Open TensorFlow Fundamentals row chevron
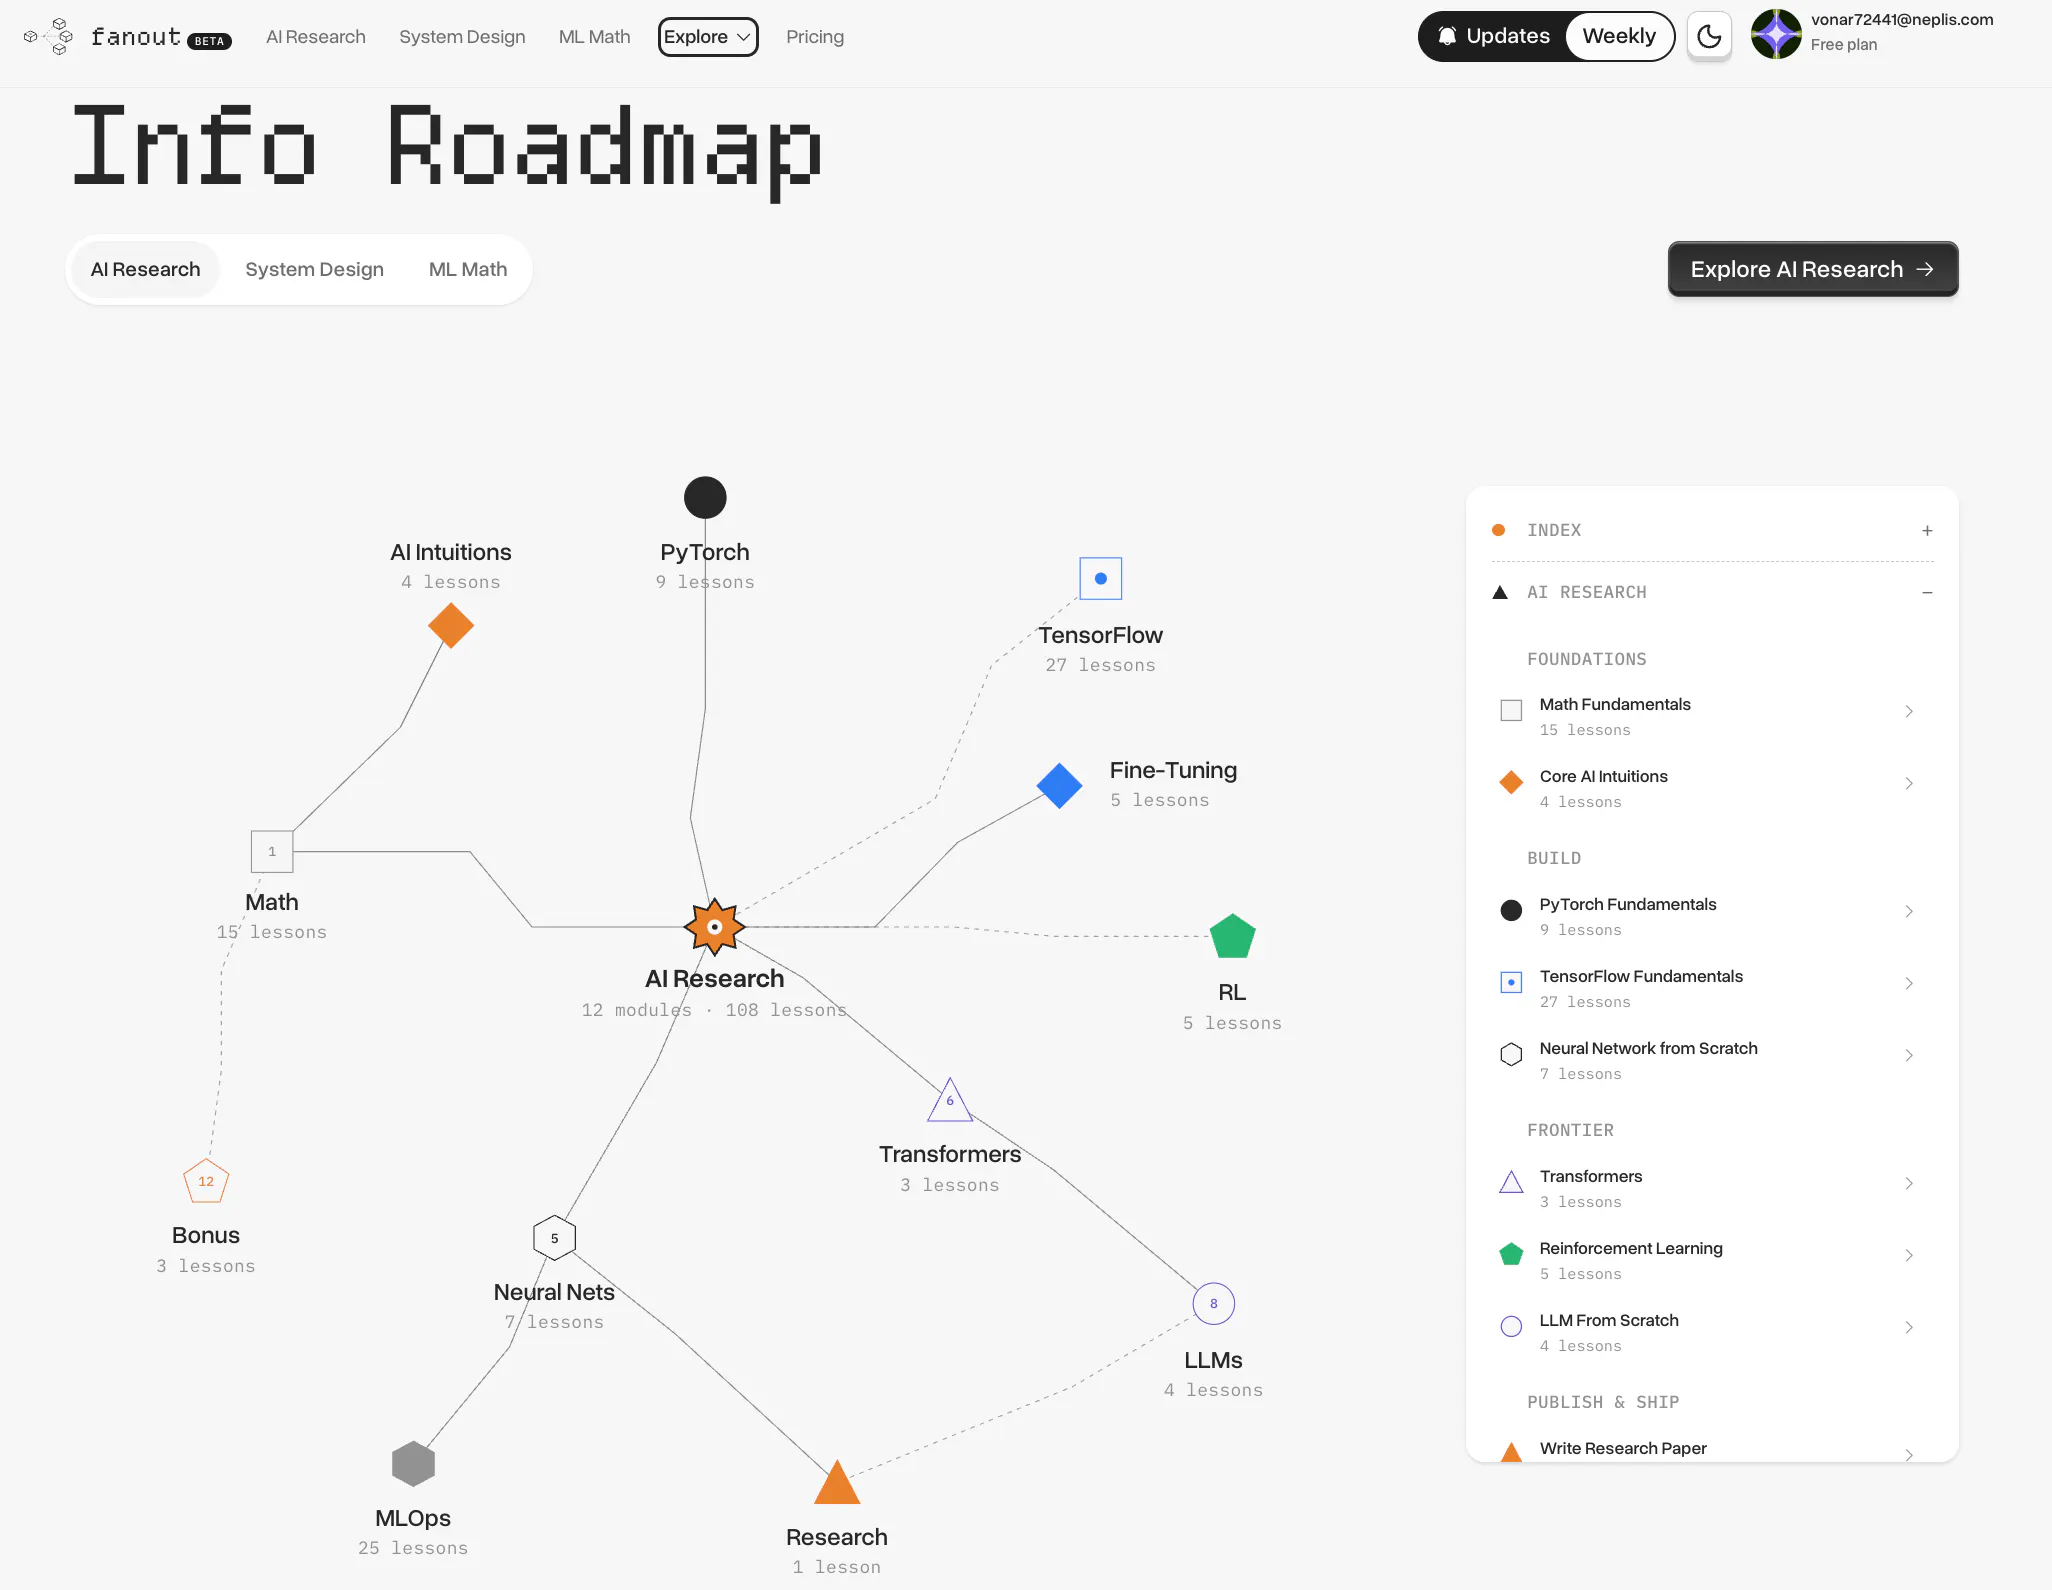 [1909, 983]
